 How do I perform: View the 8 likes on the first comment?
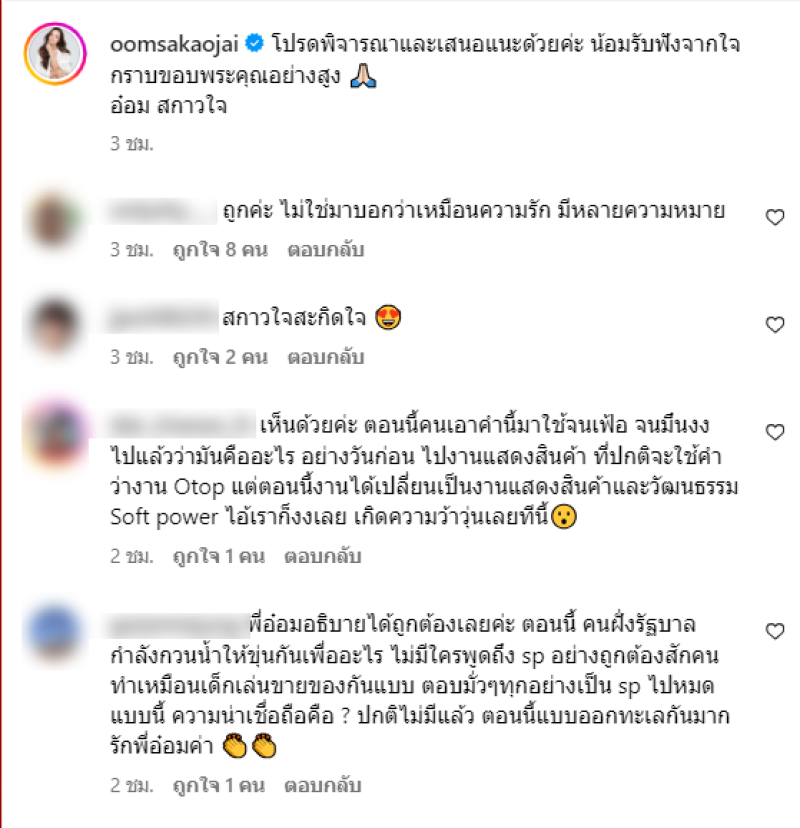220,250
